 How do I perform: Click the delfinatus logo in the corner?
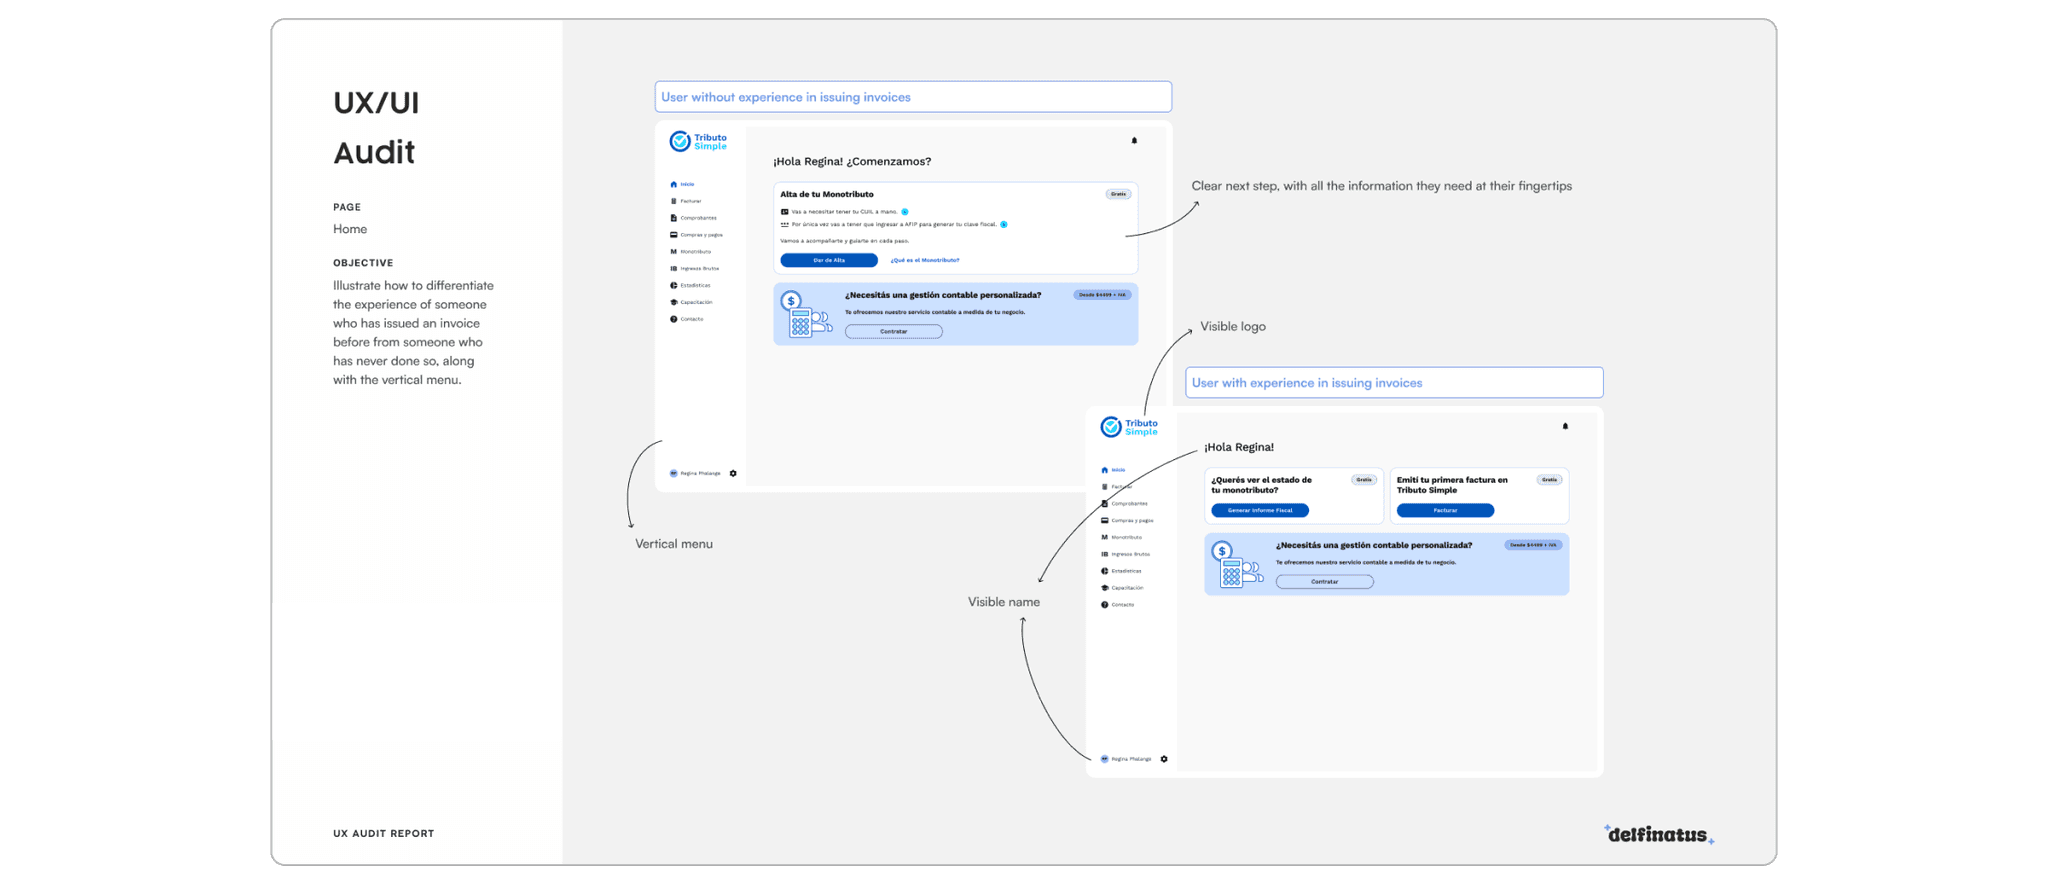pyautogui.click(x=1659, y=834)
